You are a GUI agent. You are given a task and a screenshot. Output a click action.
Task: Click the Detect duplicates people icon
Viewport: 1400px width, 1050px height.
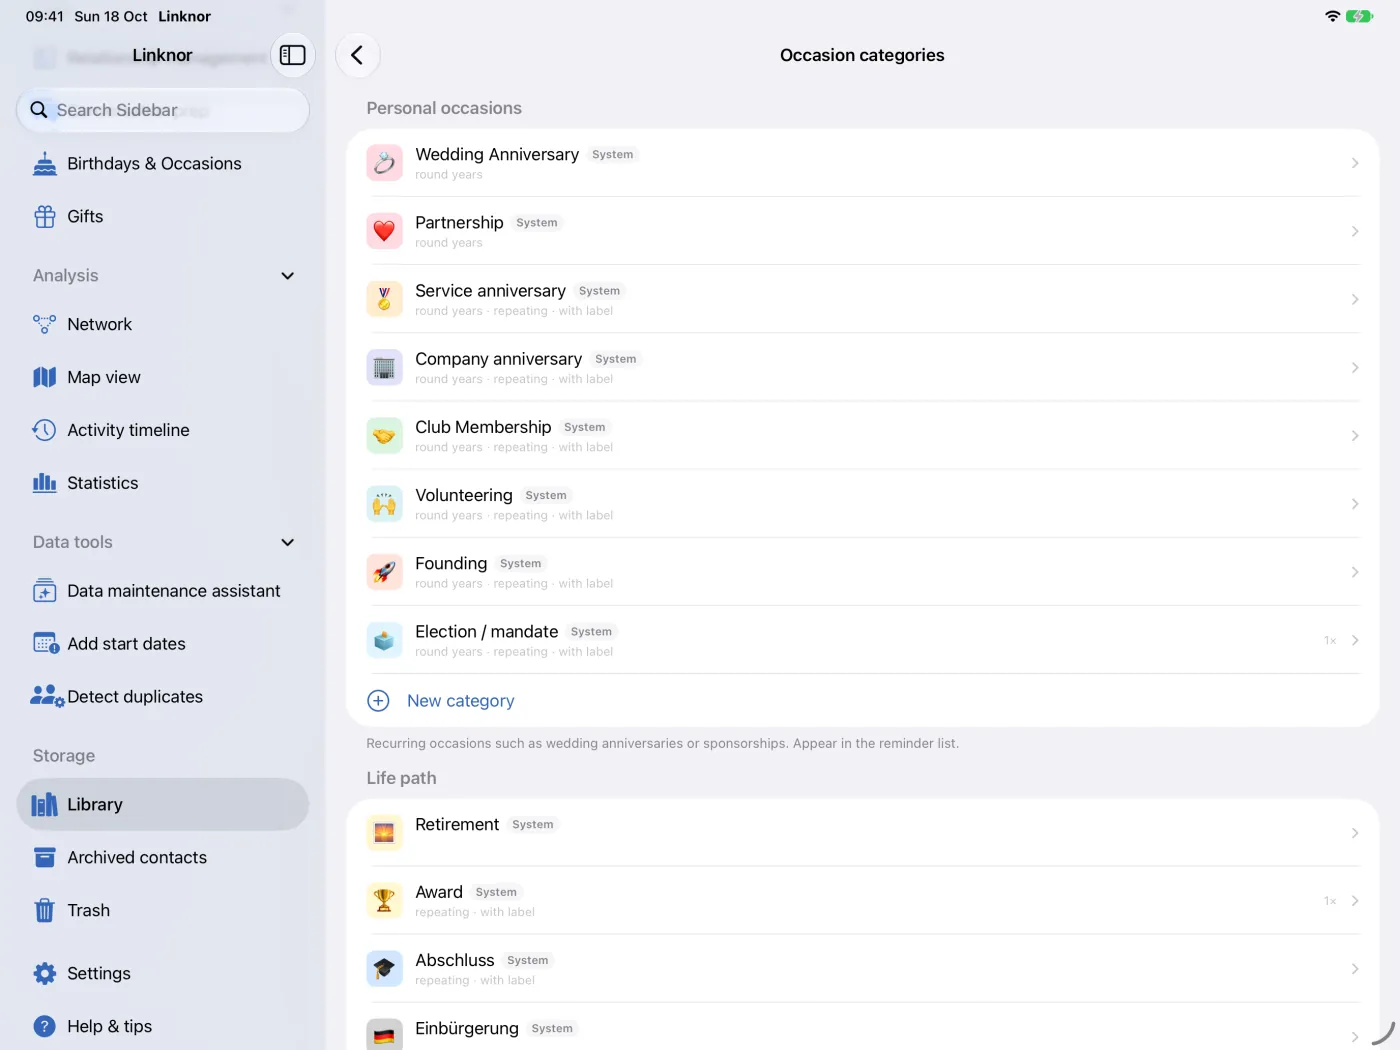coord(47,697)
